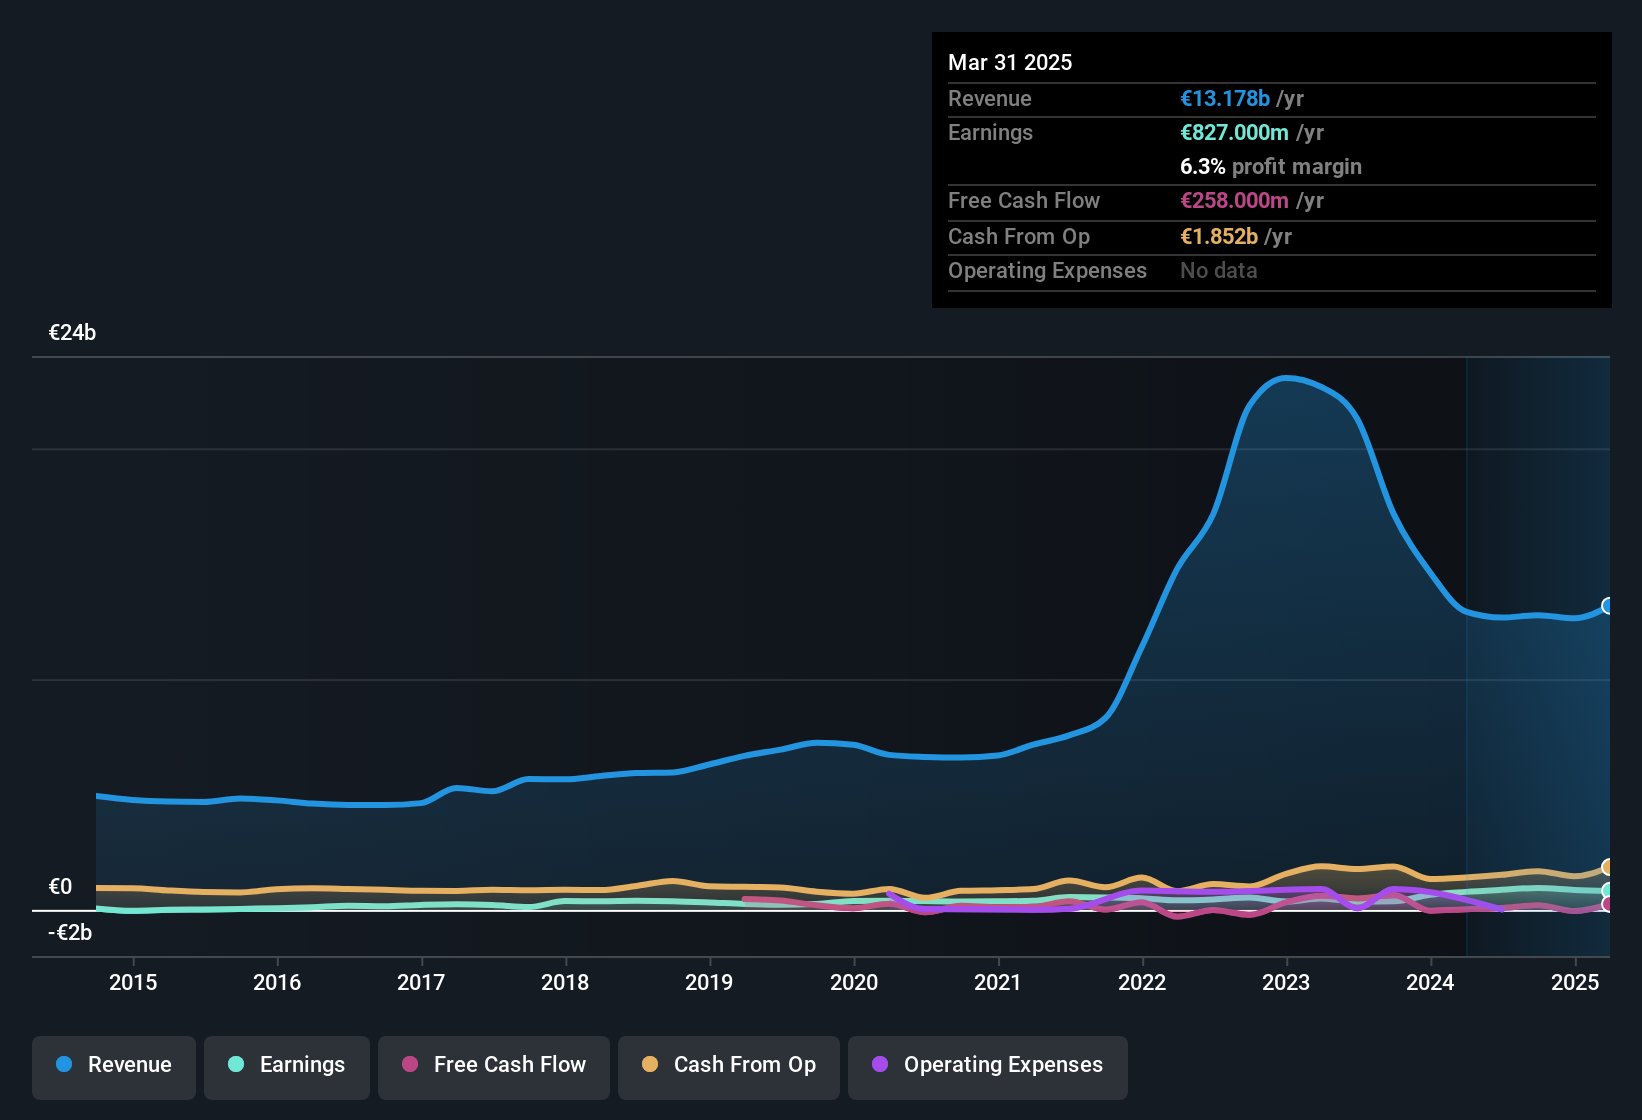
Task: Click the 6.3% profit margin text
Action: pos(1270,166)
